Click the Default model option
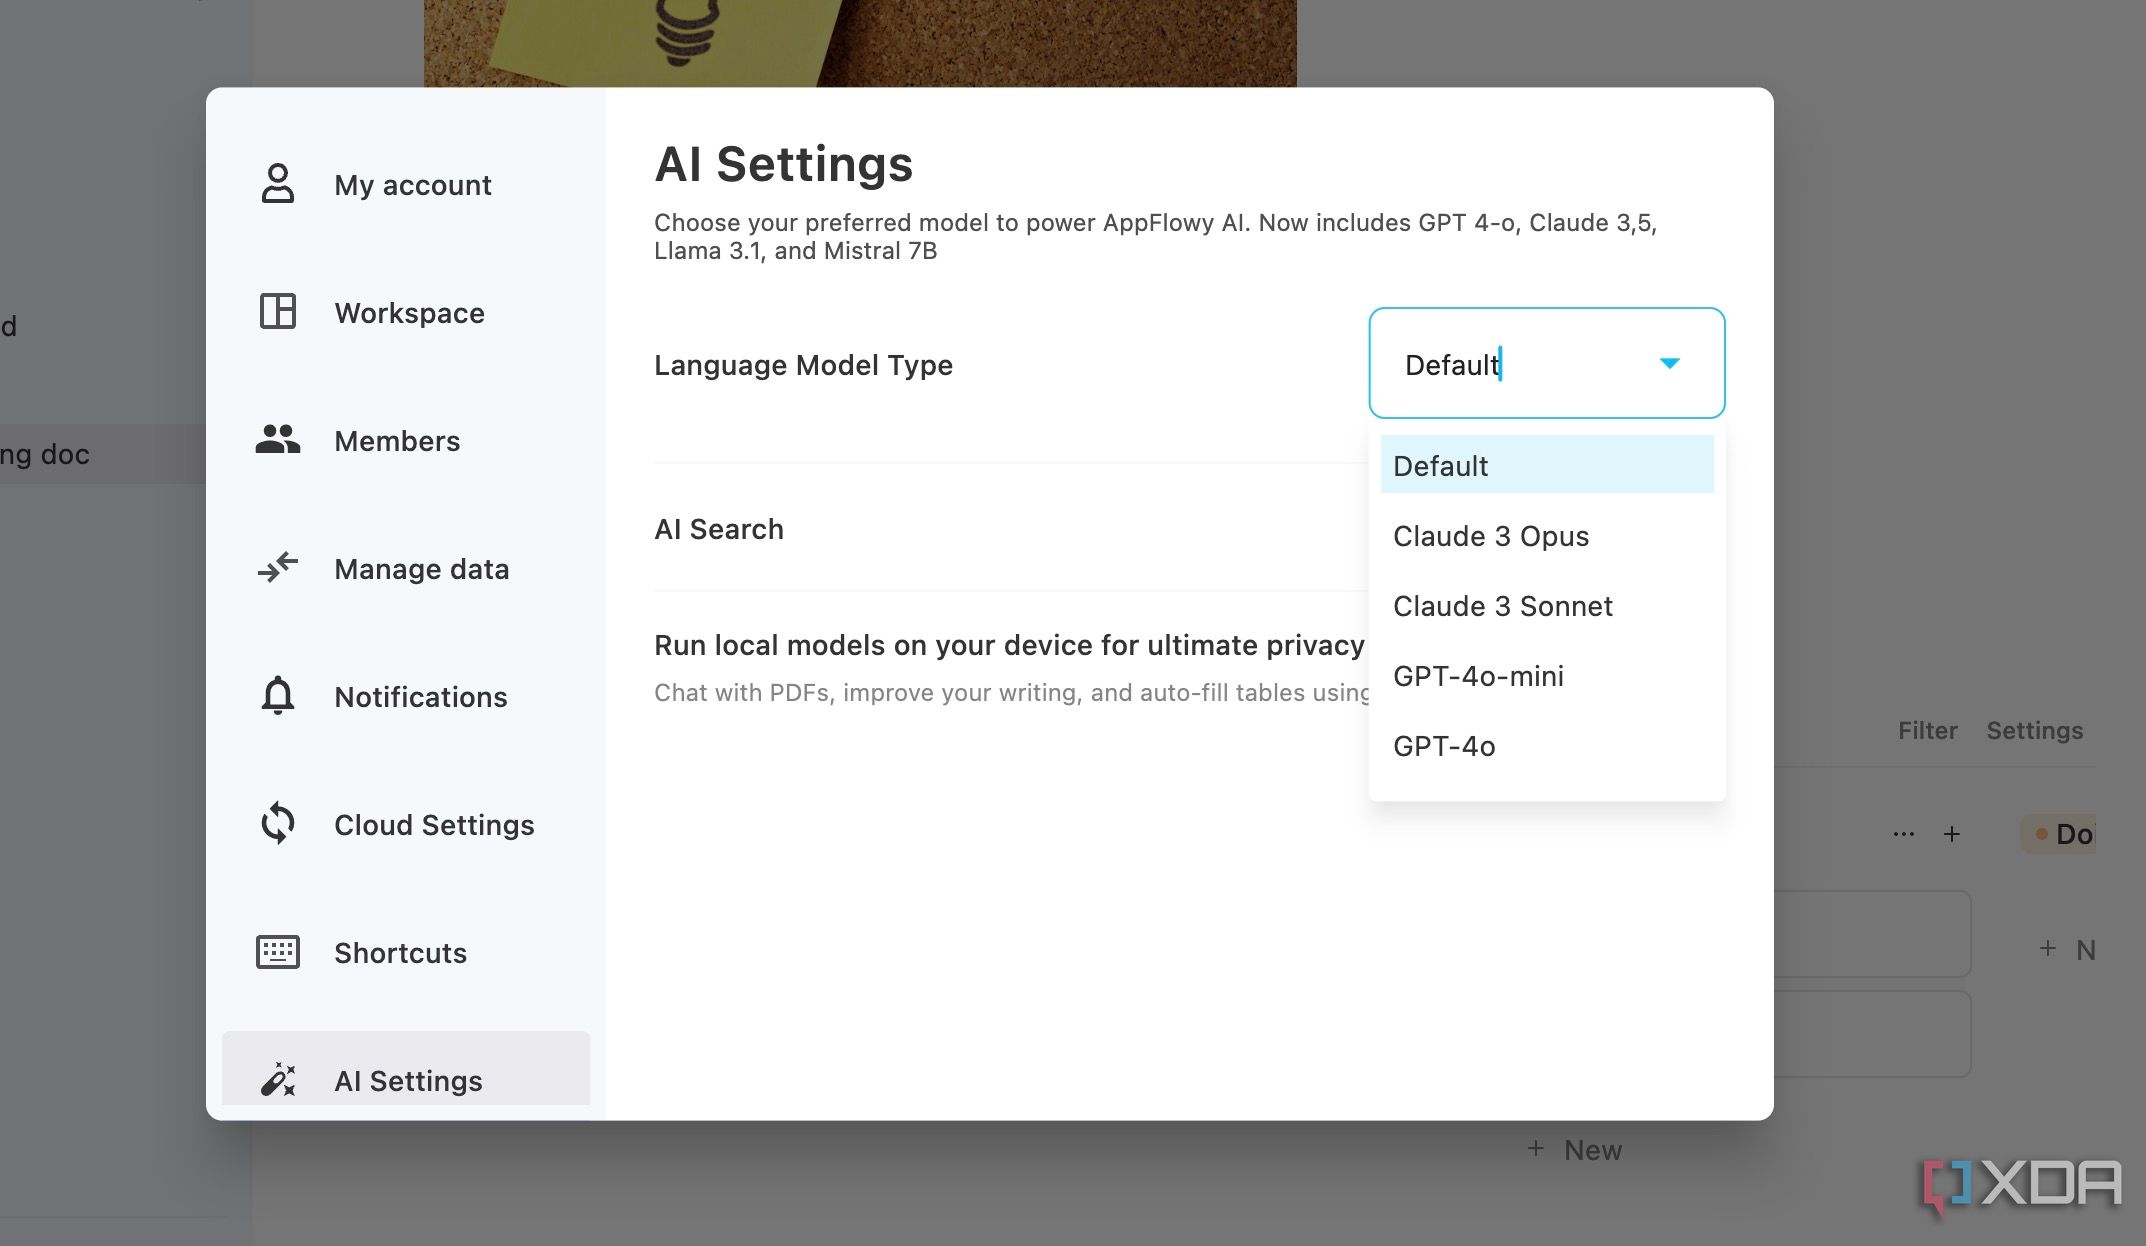Image resolution: width=2146 pixels, height=1246 pixels. click(x=1545, y=464)
